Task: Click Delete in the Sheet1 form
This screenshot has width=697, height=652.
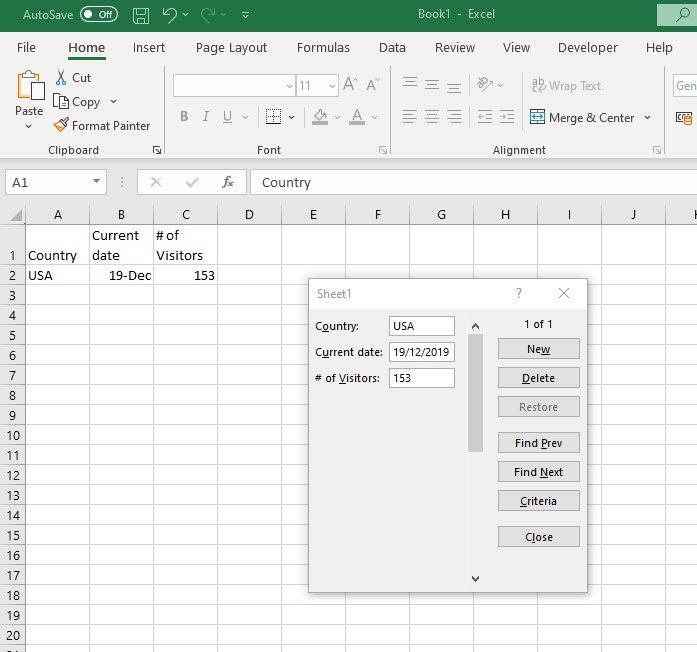Action: point(539,378)
